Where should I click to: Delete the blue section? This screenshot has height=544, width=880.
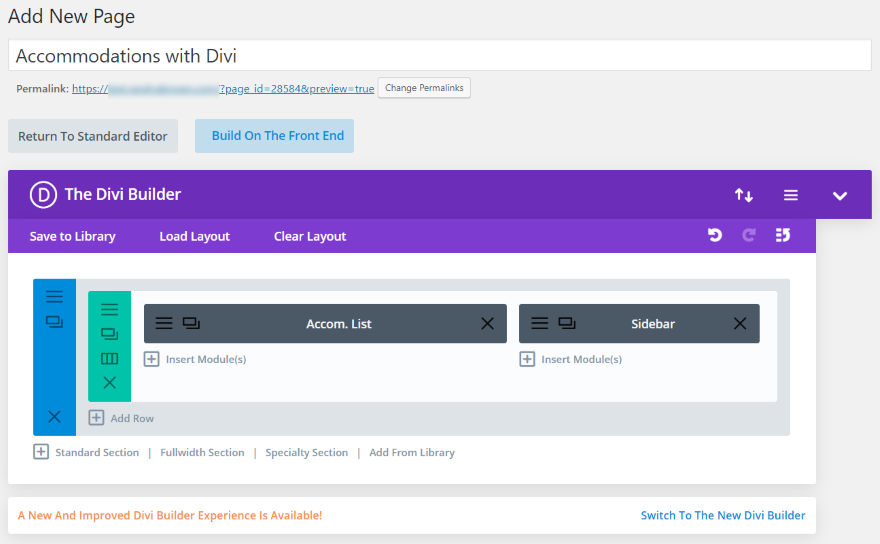tap(54, 416)
